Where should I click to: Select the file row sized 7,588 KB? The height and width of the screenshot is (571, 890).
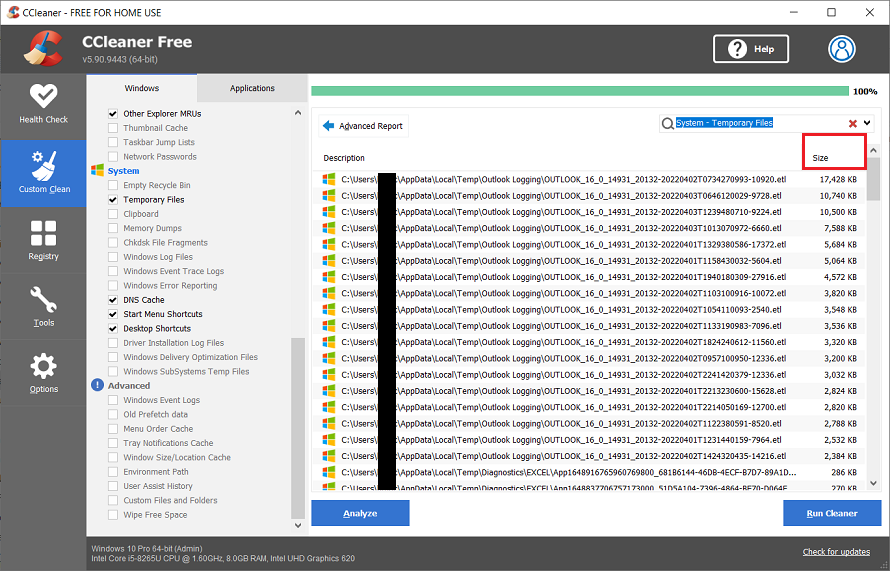tap(589, 228)
